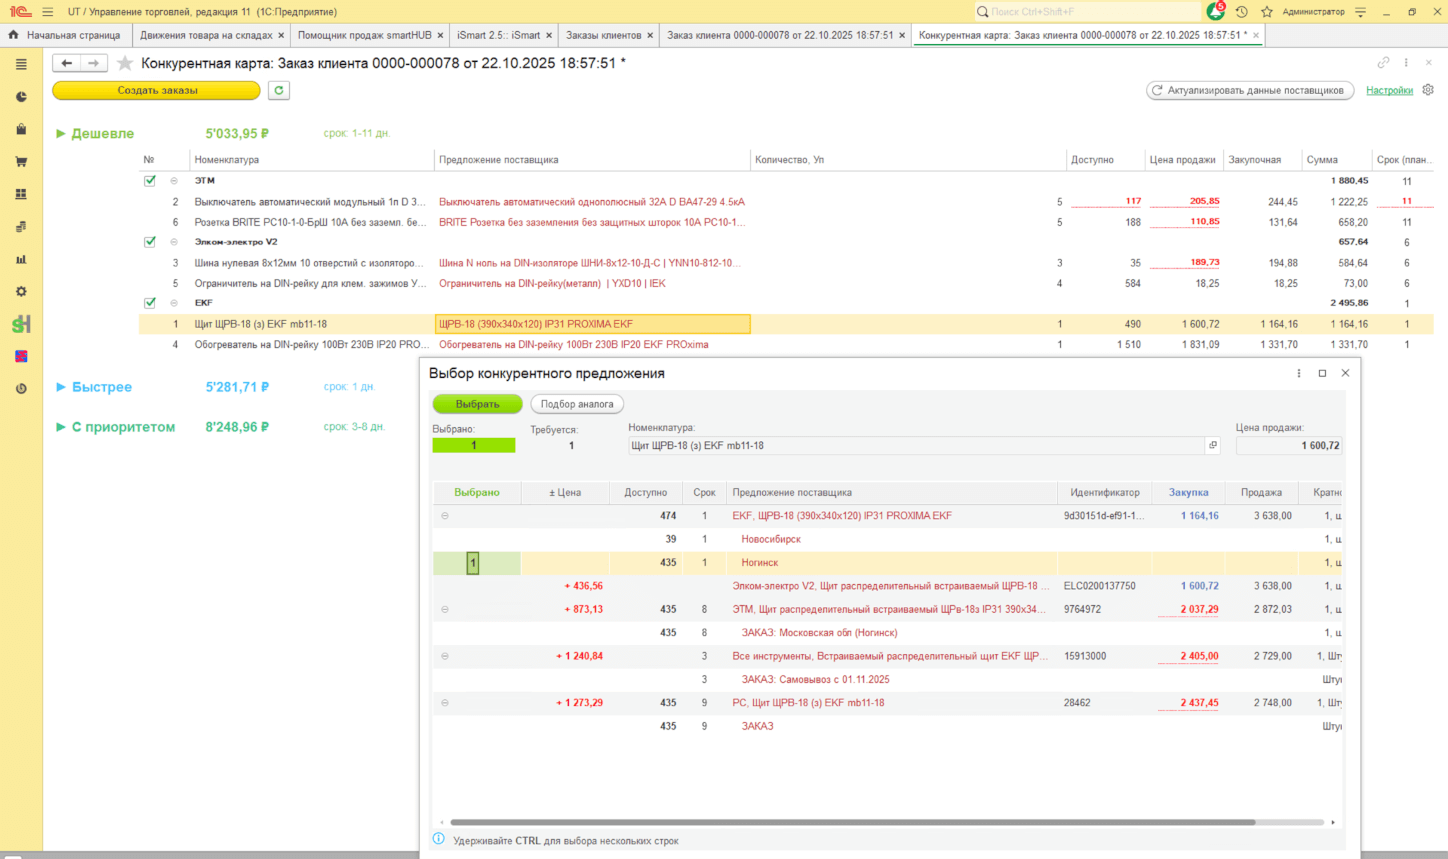
Task: Click the Настройки link
Action: pos(1389,90)
